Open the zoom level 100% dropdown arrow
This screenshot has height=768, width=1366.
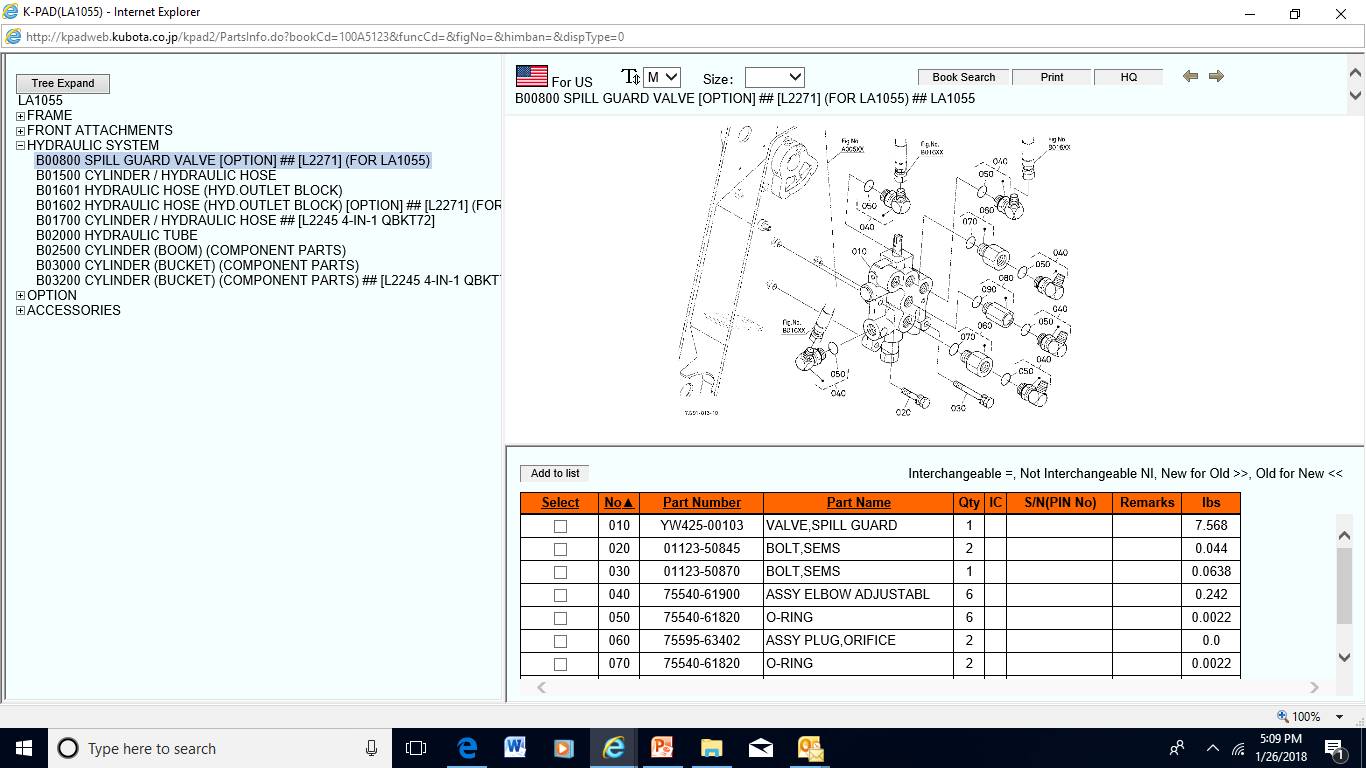1339,717
